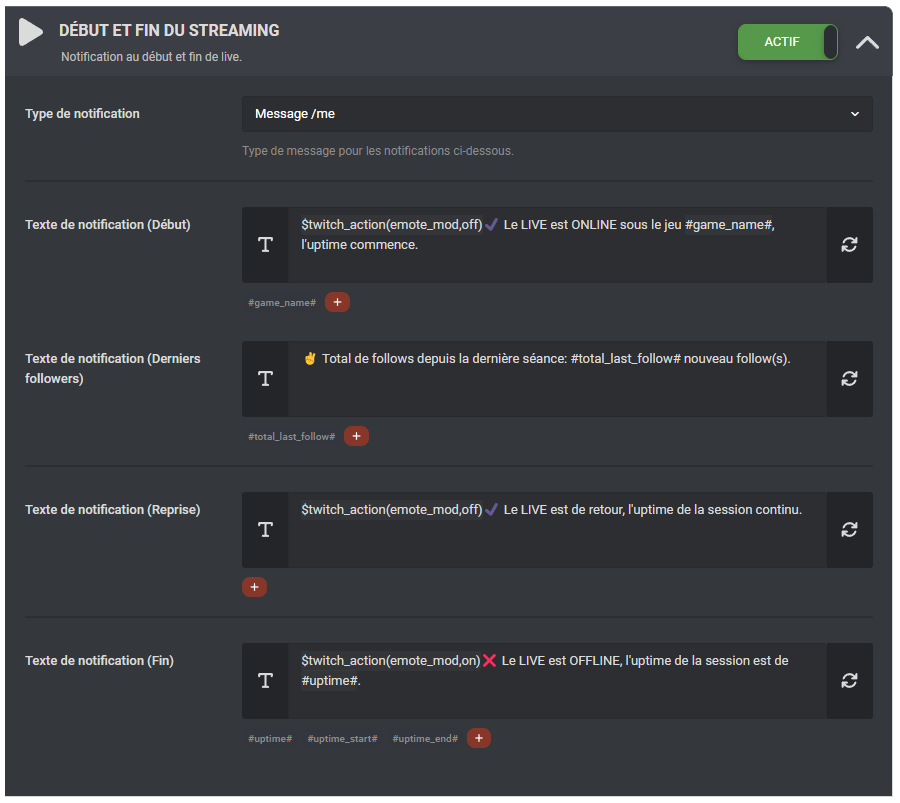
Task: Open the Type de notification dropdown
Action: point(557,114)
